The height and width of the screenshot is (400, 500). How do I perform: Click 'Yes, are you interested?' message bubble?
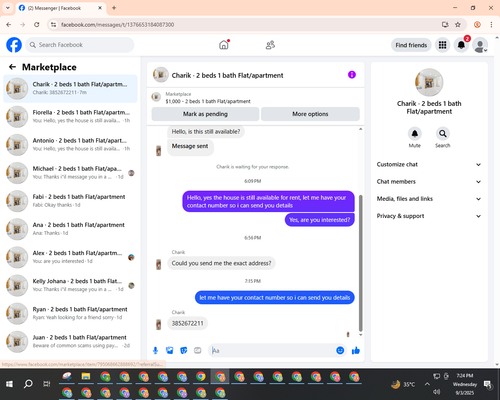pyautogui.click(x=320, y=220)
